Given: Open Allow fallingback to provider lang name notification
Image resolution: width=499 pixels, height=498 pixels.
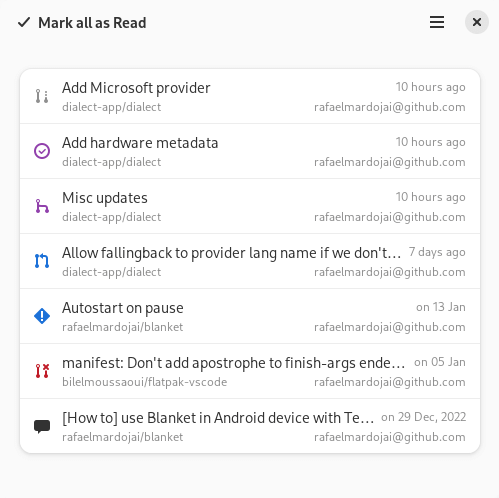Looking at the screenshot, I should [x=250, y=261].
